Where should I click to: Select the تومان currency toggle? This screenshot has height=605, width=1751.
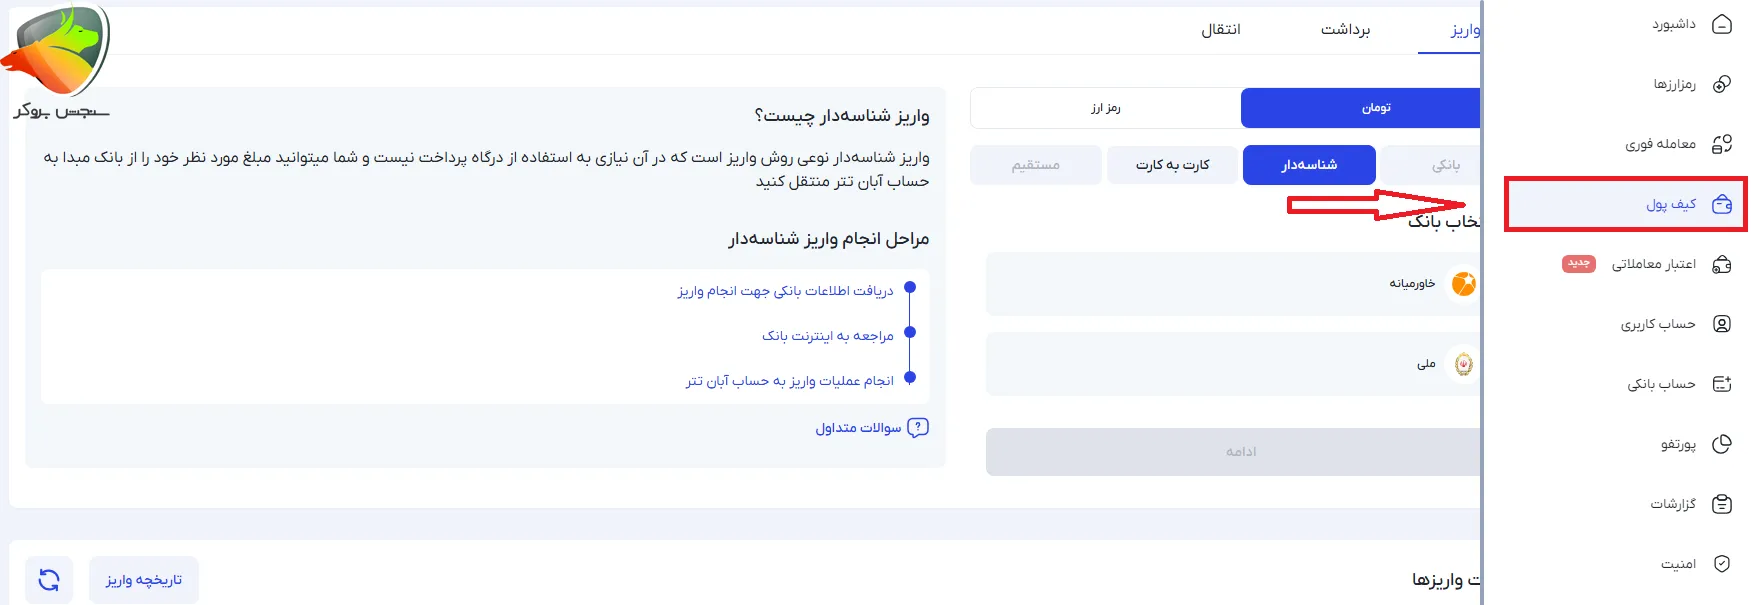point(1361,108)
